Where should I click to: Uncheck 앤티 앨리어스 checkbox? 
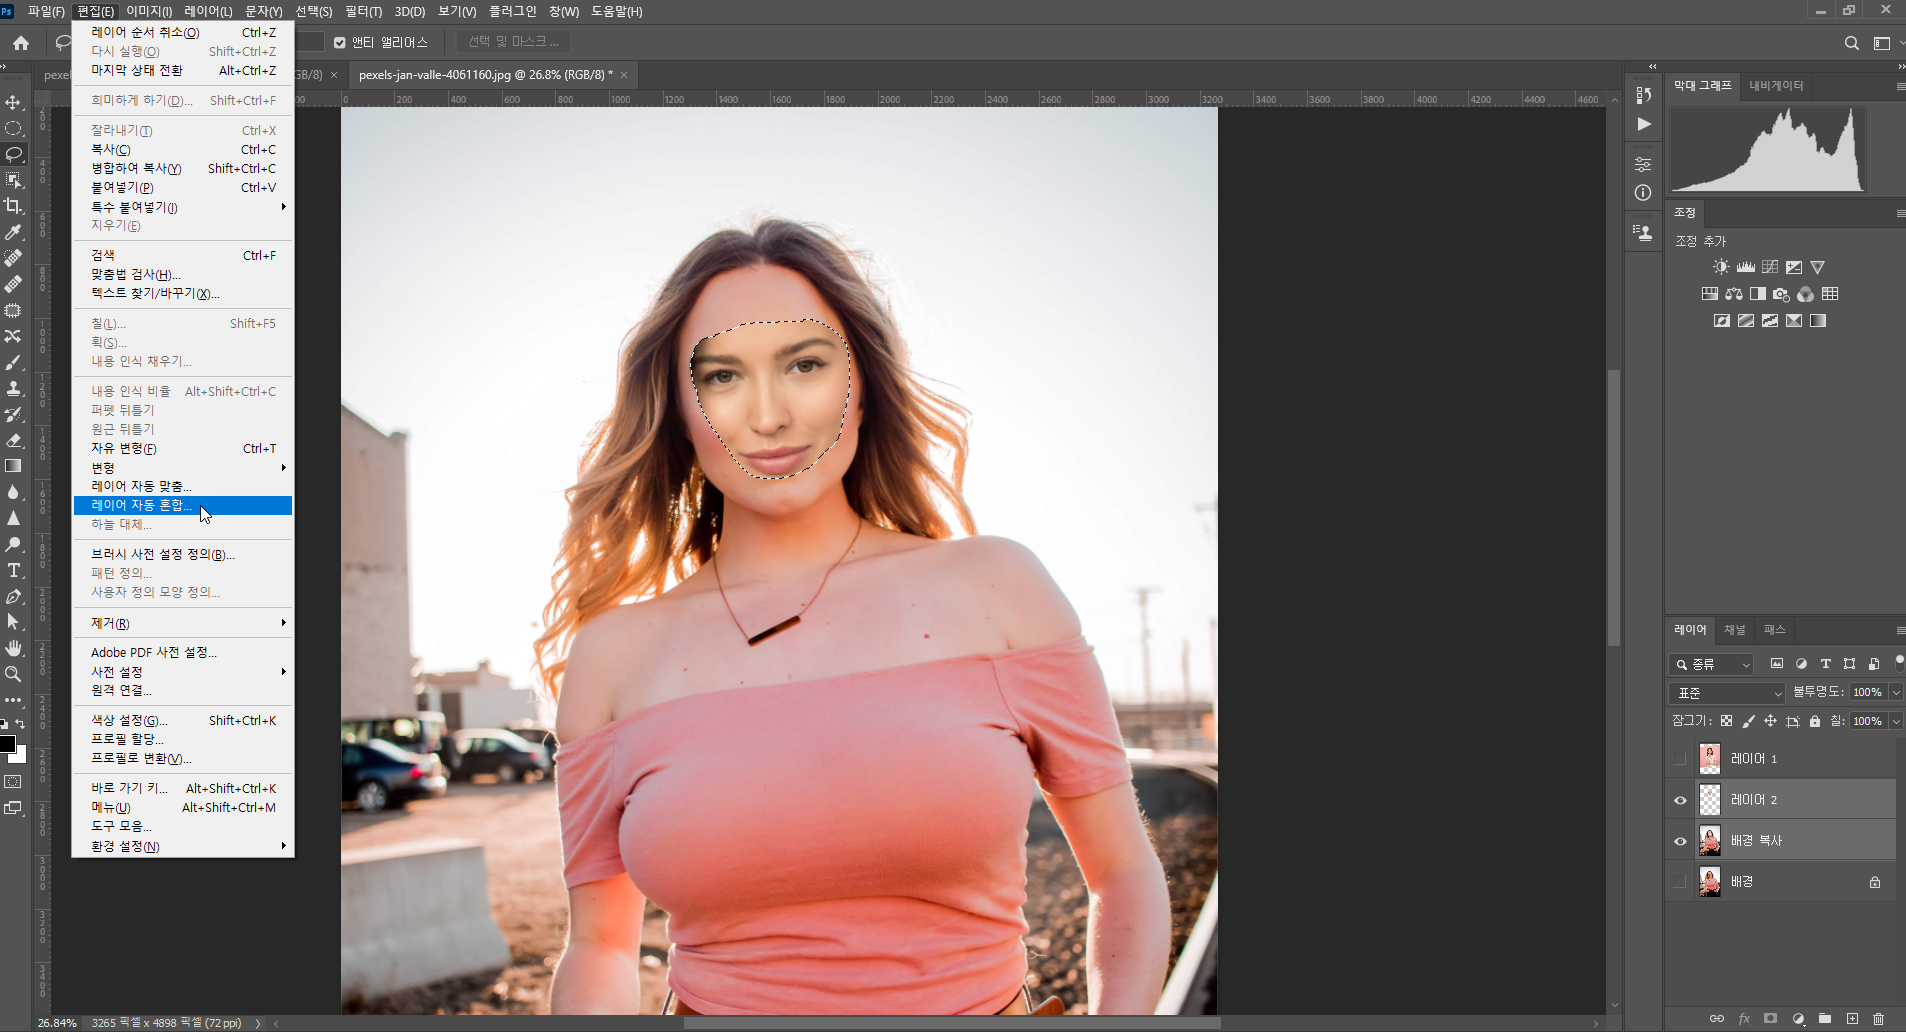pos(340,43)
